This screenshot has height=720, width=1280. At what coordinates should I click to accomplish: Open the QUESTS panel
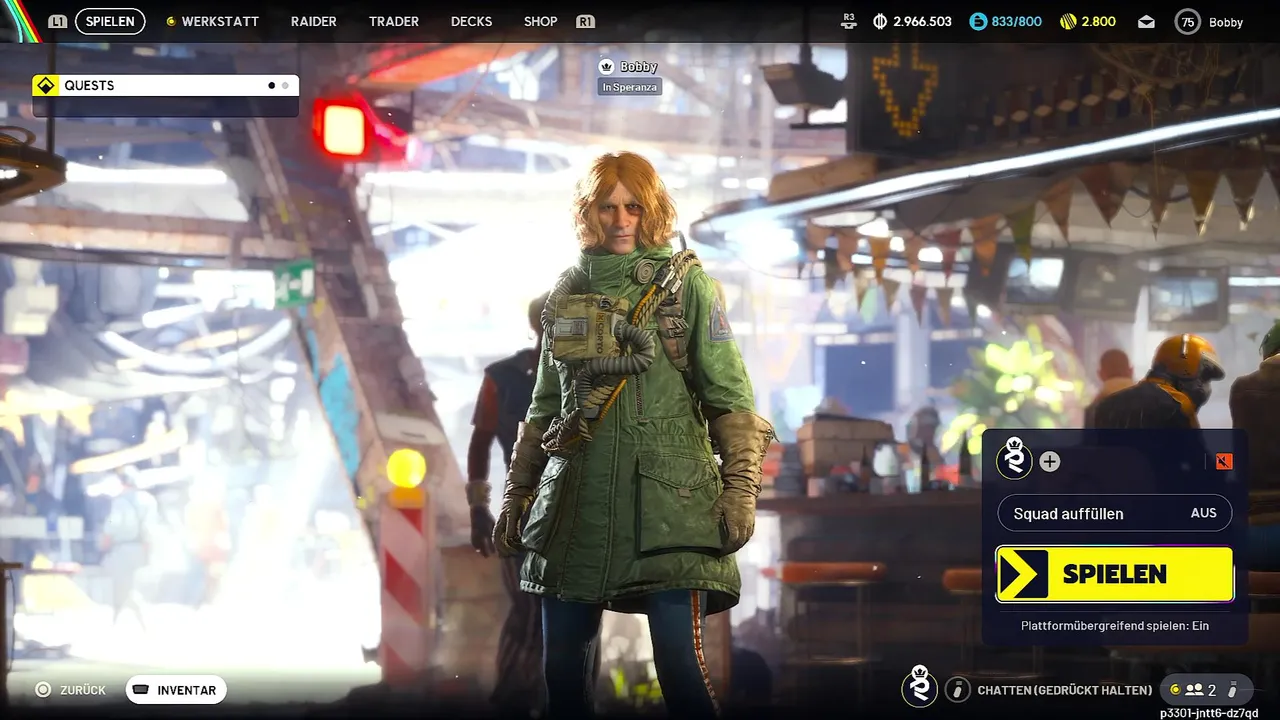click(x=165, y=86)
